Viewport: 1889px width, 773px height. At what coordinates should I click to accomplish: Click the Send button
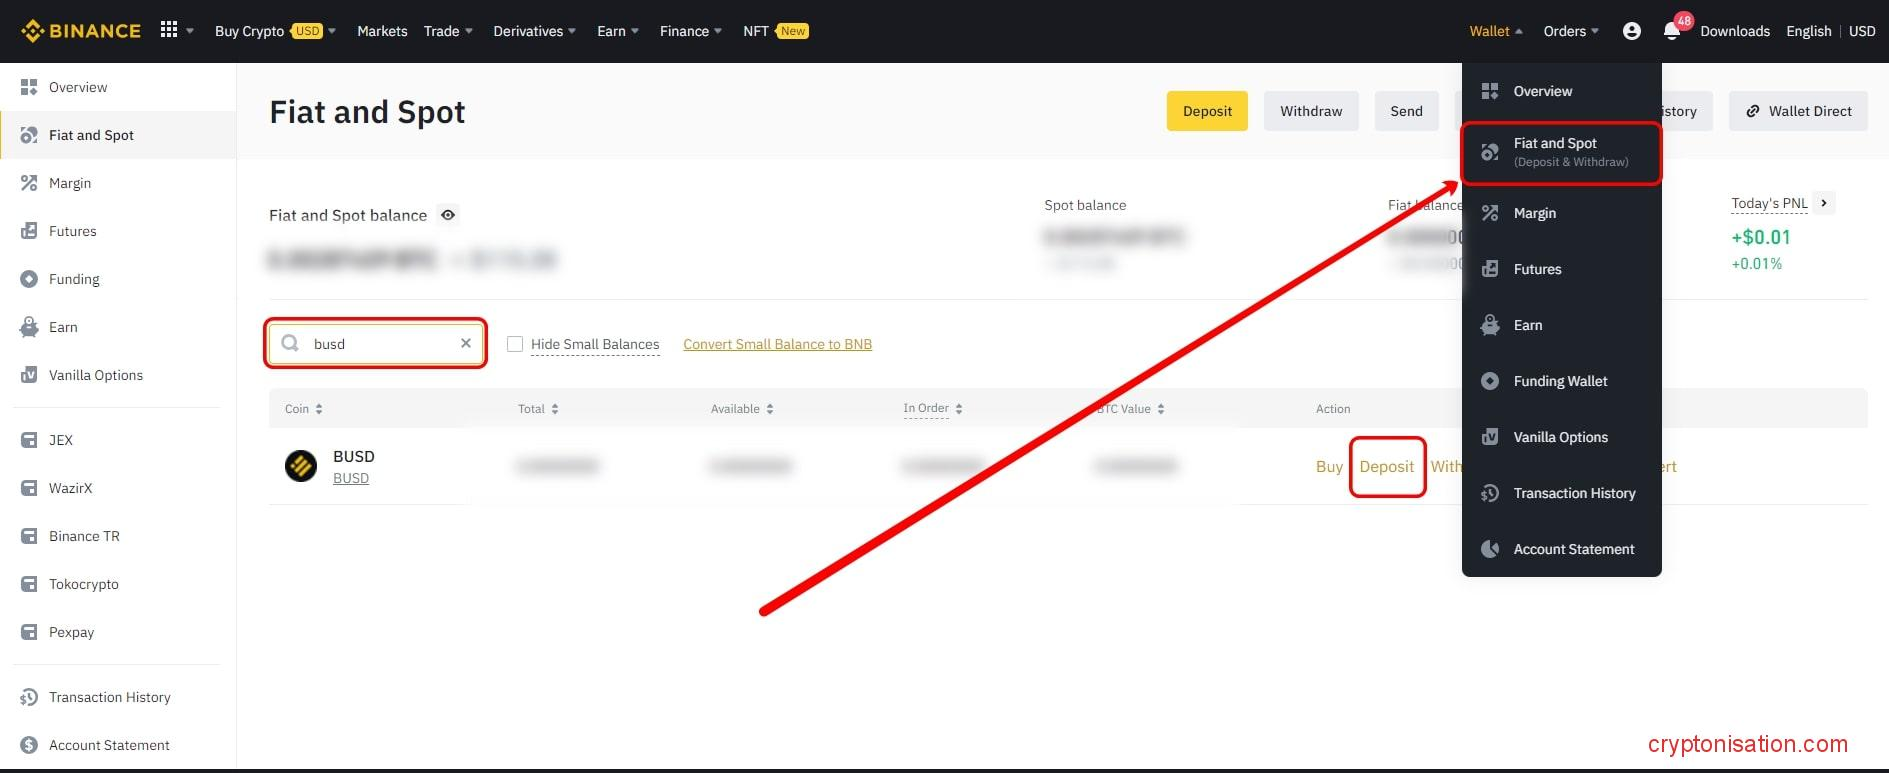pos(1406,111)
